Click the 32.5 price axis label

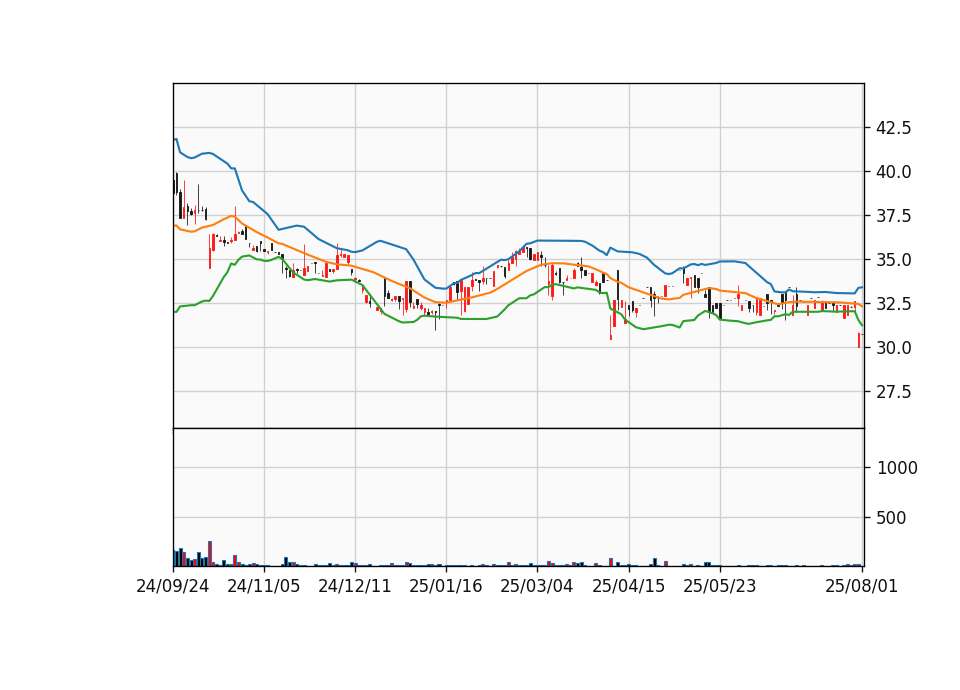894,304
